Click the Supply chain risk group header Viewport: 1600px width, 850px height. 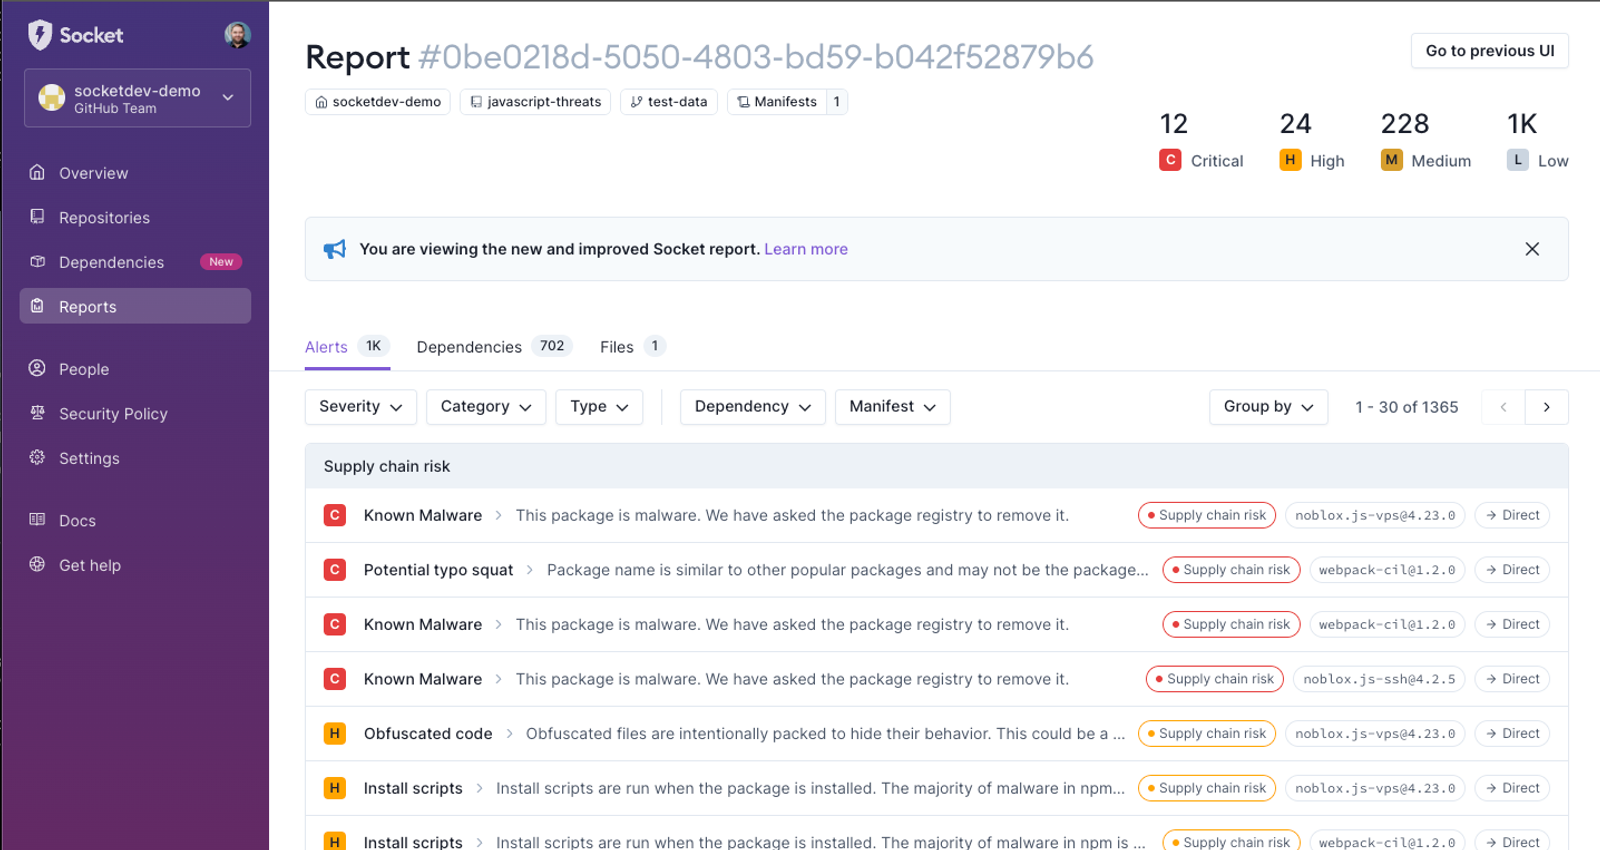[937, 466]
